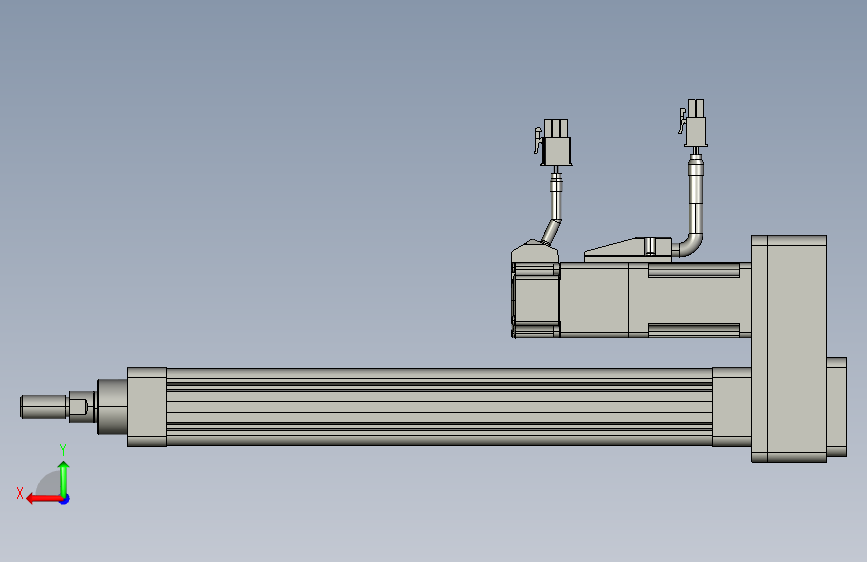Select the tall belt housing at the rear

[789, 348]
